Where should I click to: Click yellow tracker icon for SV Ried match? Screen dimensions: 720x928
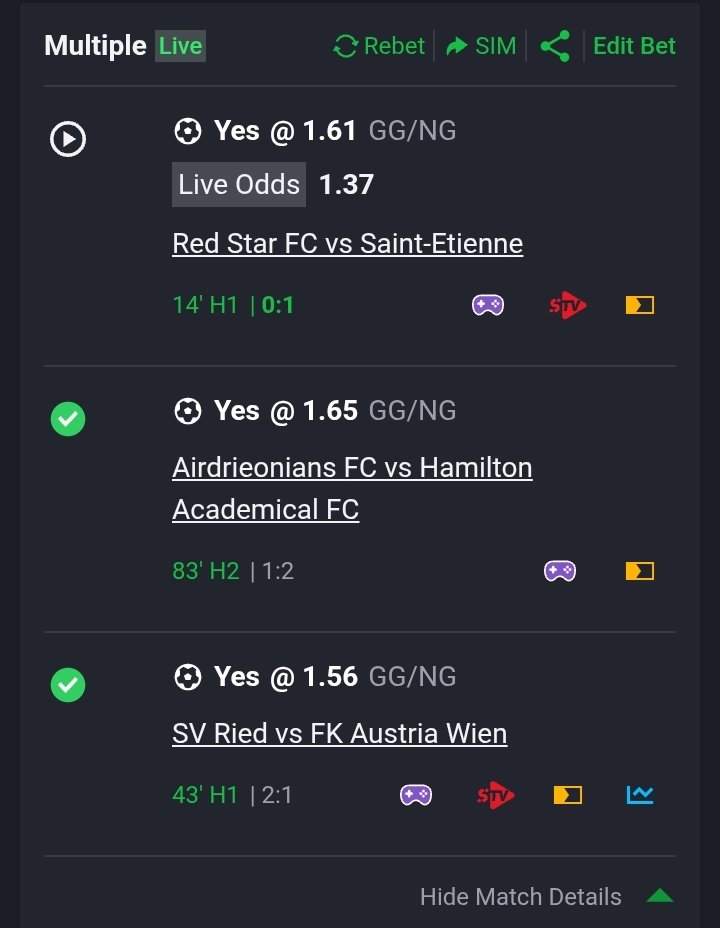click(568, 795)
